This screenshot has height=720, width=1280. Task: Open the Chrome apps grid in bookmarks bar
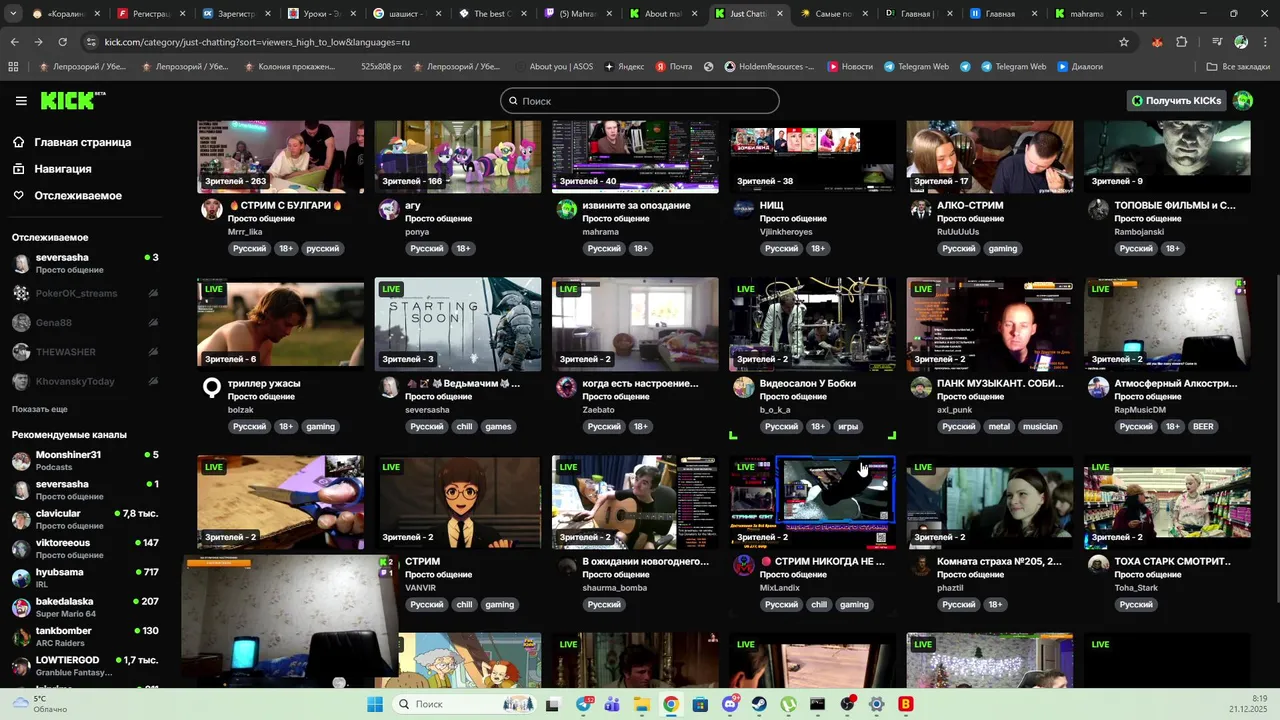point(13,67)
